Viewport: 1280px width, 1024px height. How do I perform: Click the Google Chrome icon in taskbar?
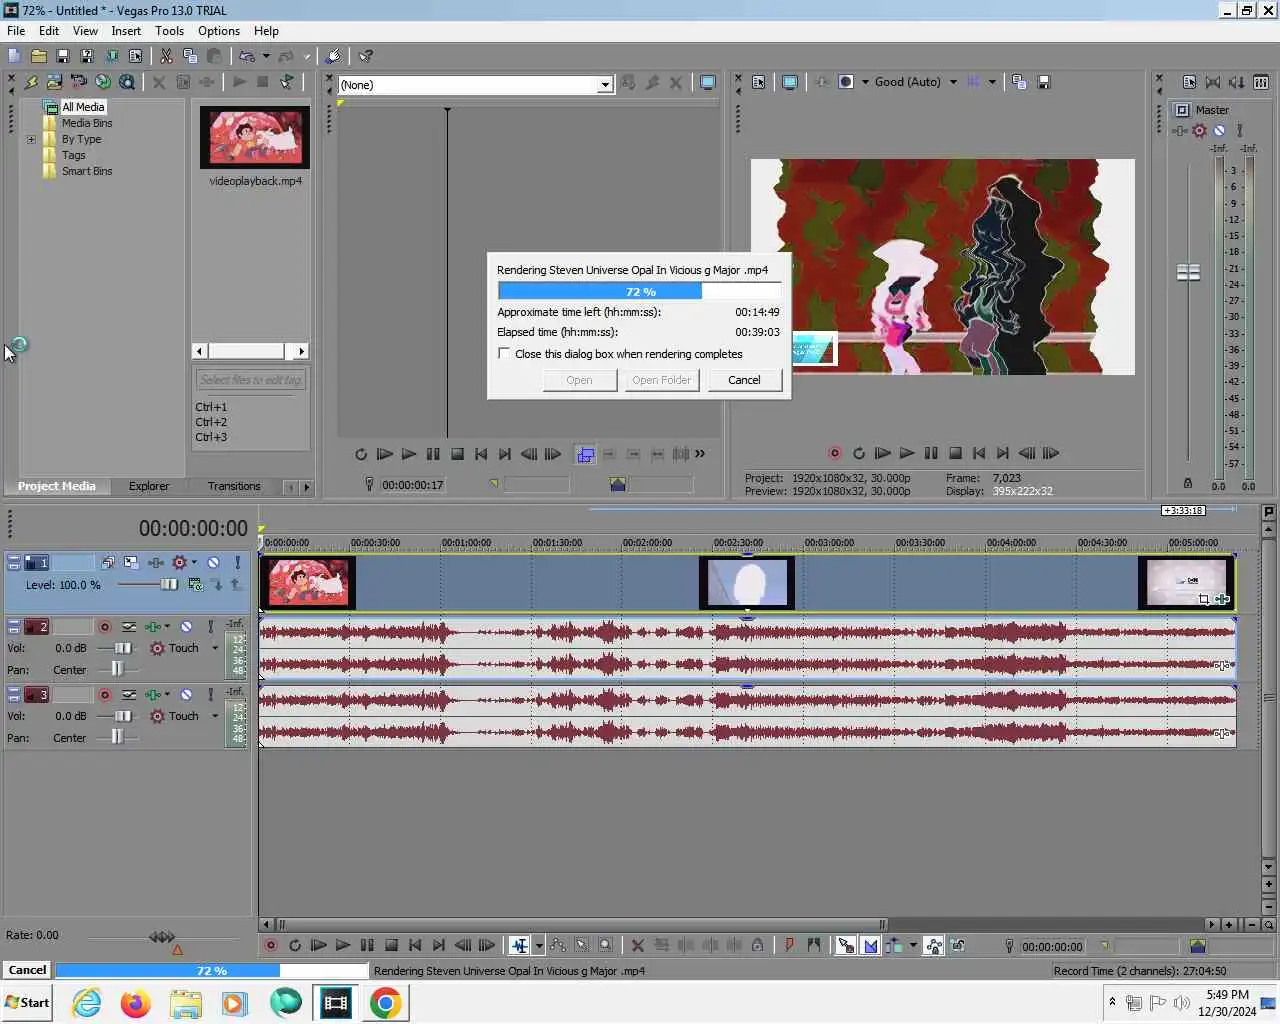(x=385, y=1003)
